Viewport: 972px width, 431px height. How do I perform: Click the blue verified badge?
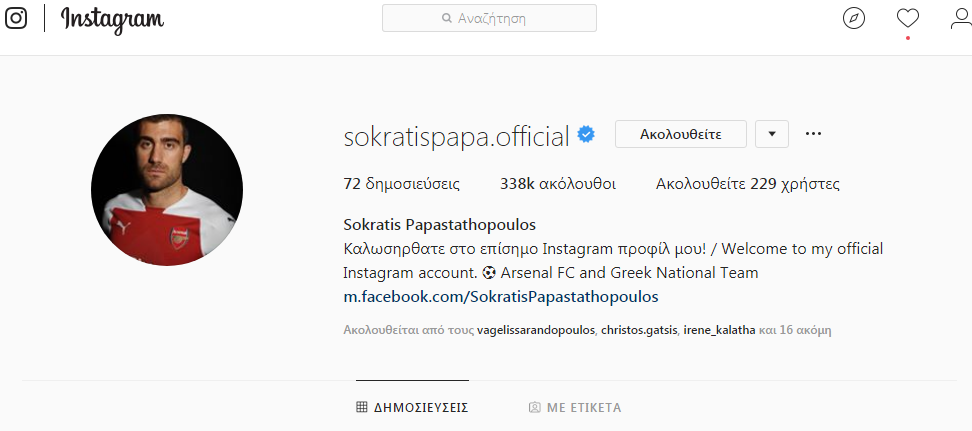tap(586, 134)
